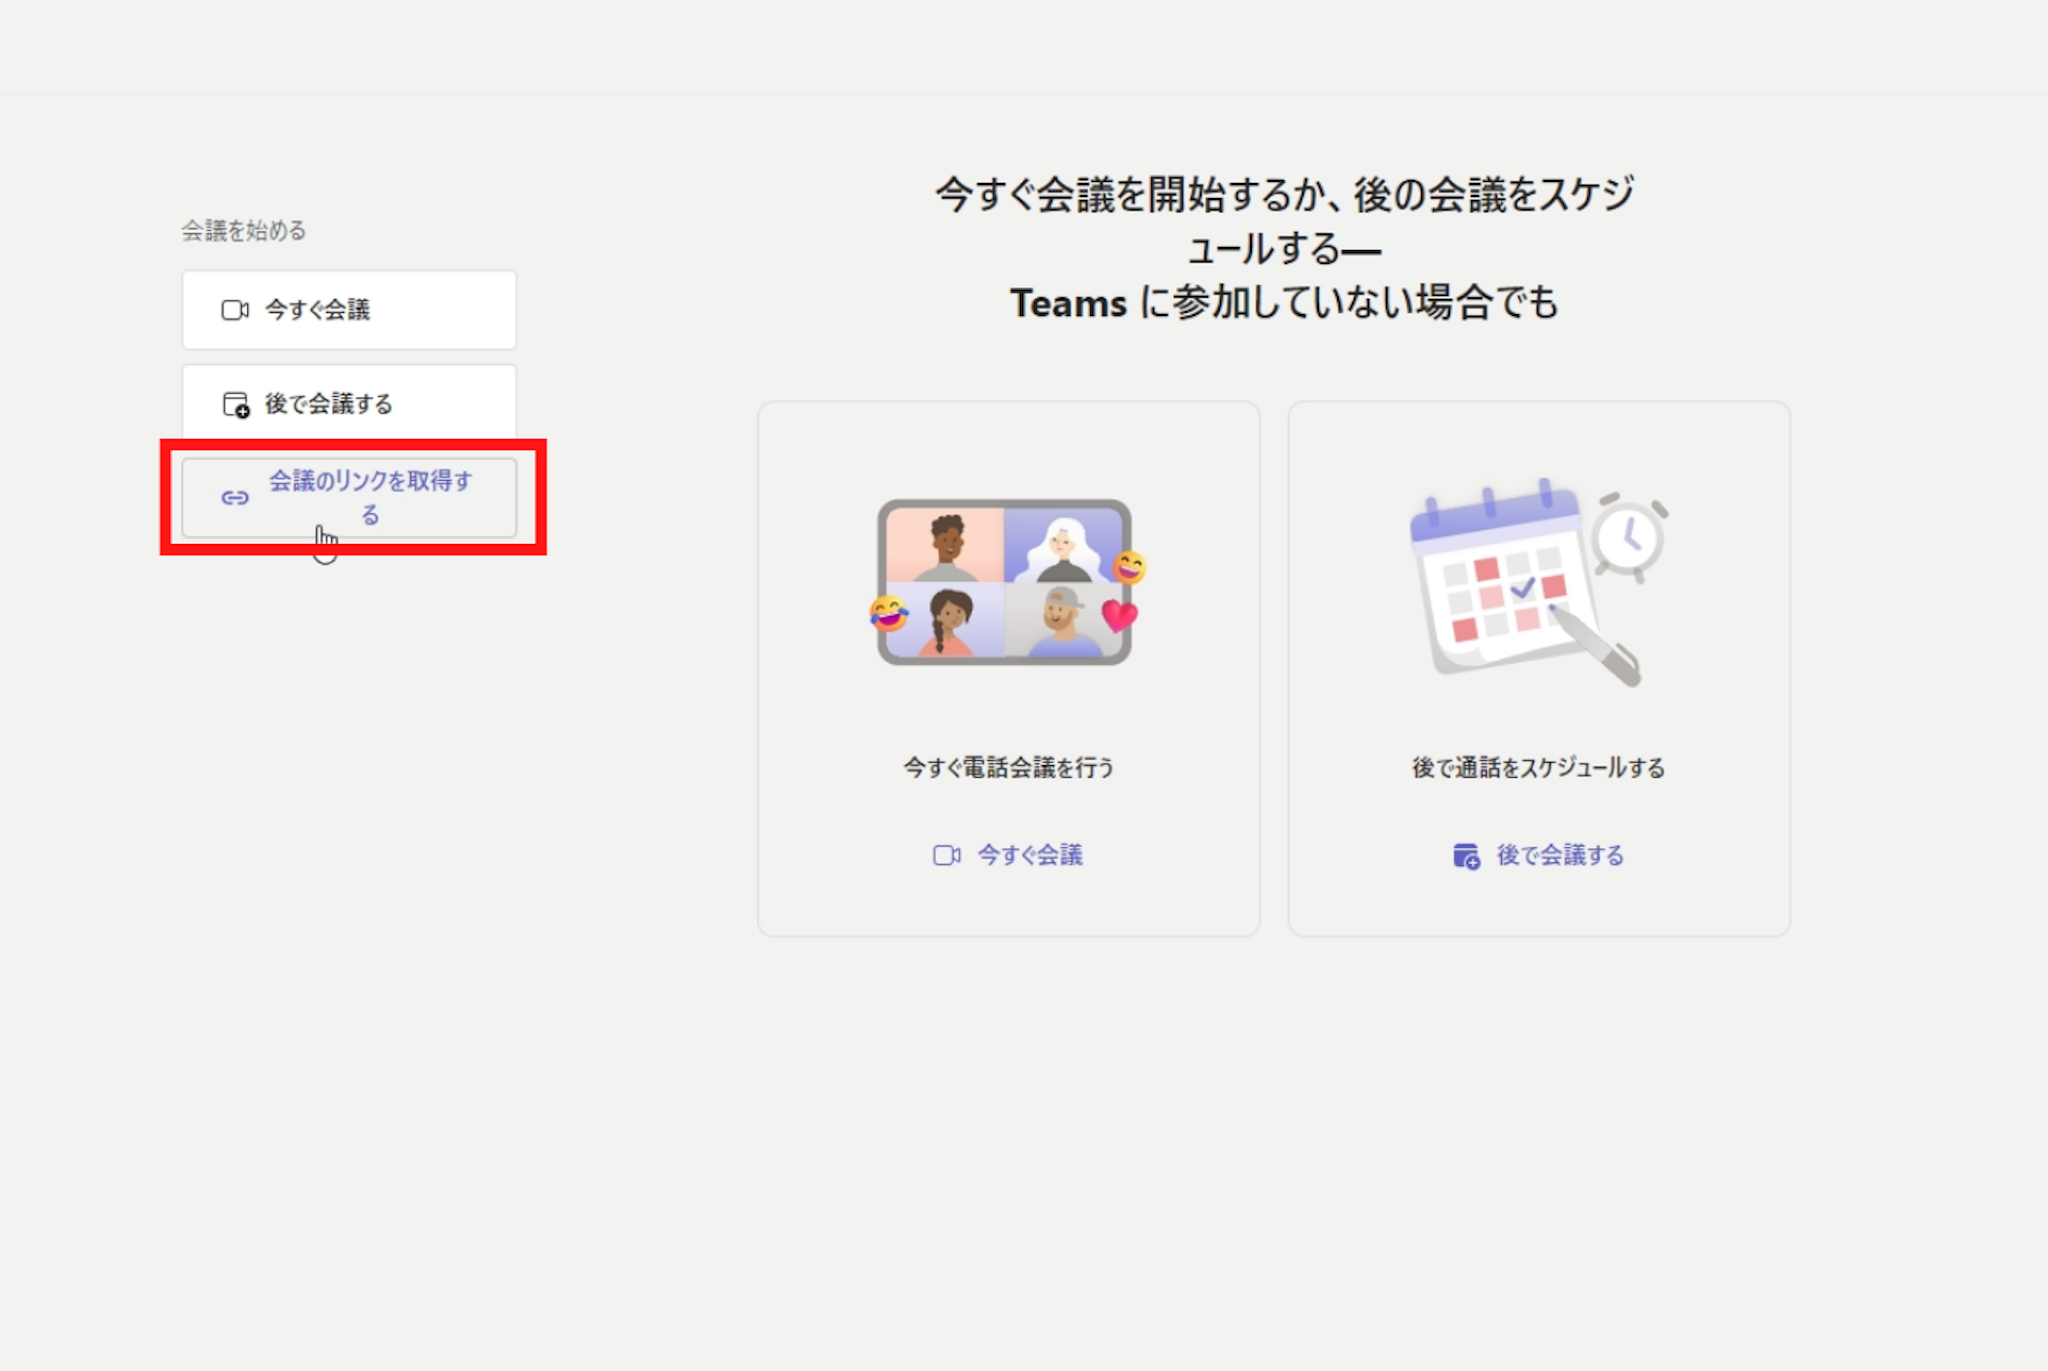Click the alarm clock in the calendar illustration
Viewport: 2048px width, 1371px height.
[x=1630, y=535]
